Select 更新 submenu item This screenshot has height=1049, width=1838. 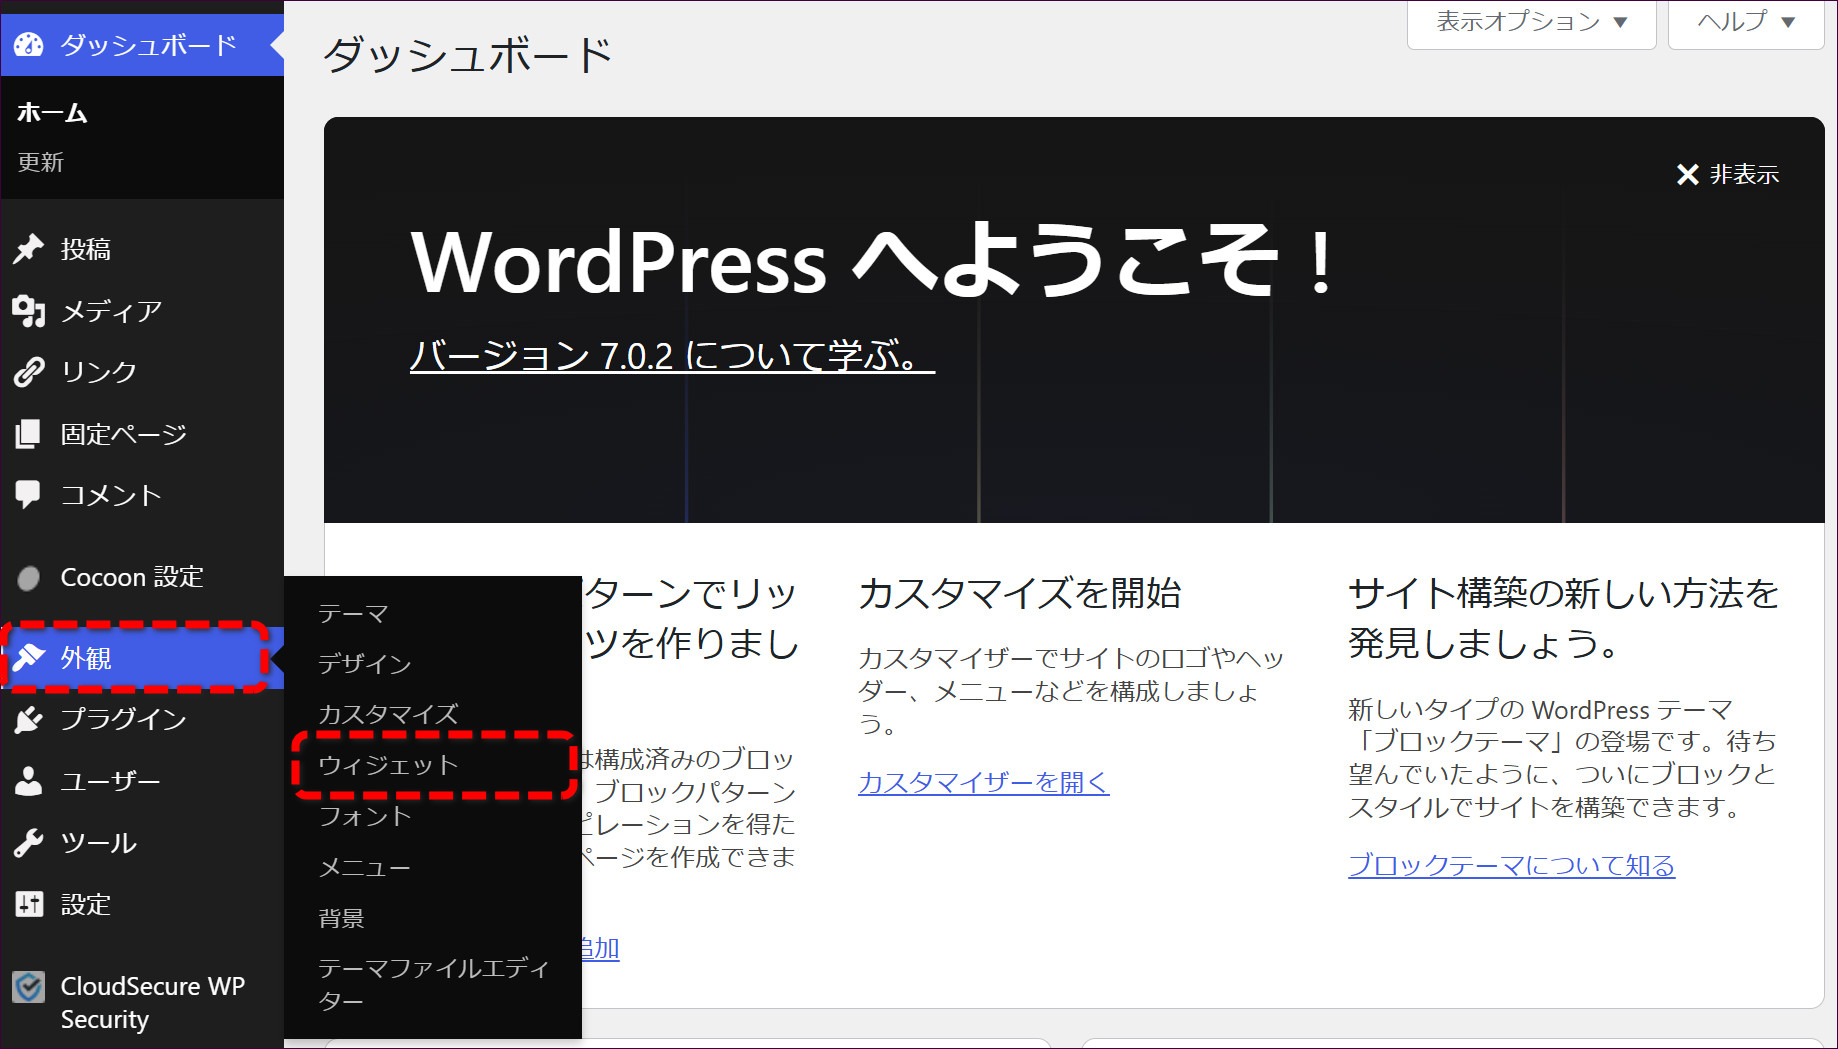tap(41, 162)
